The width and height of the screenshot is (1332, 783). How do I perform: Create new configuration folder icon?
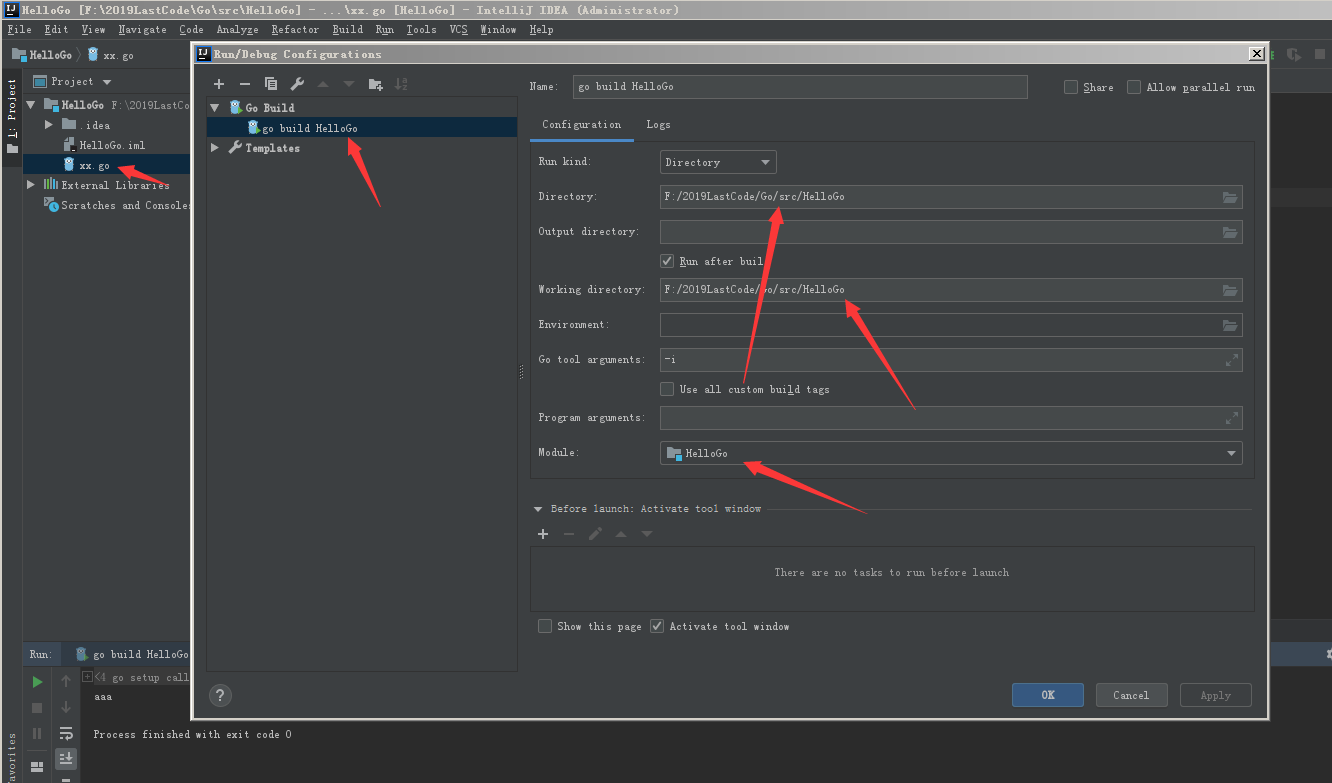click(375, 84)
